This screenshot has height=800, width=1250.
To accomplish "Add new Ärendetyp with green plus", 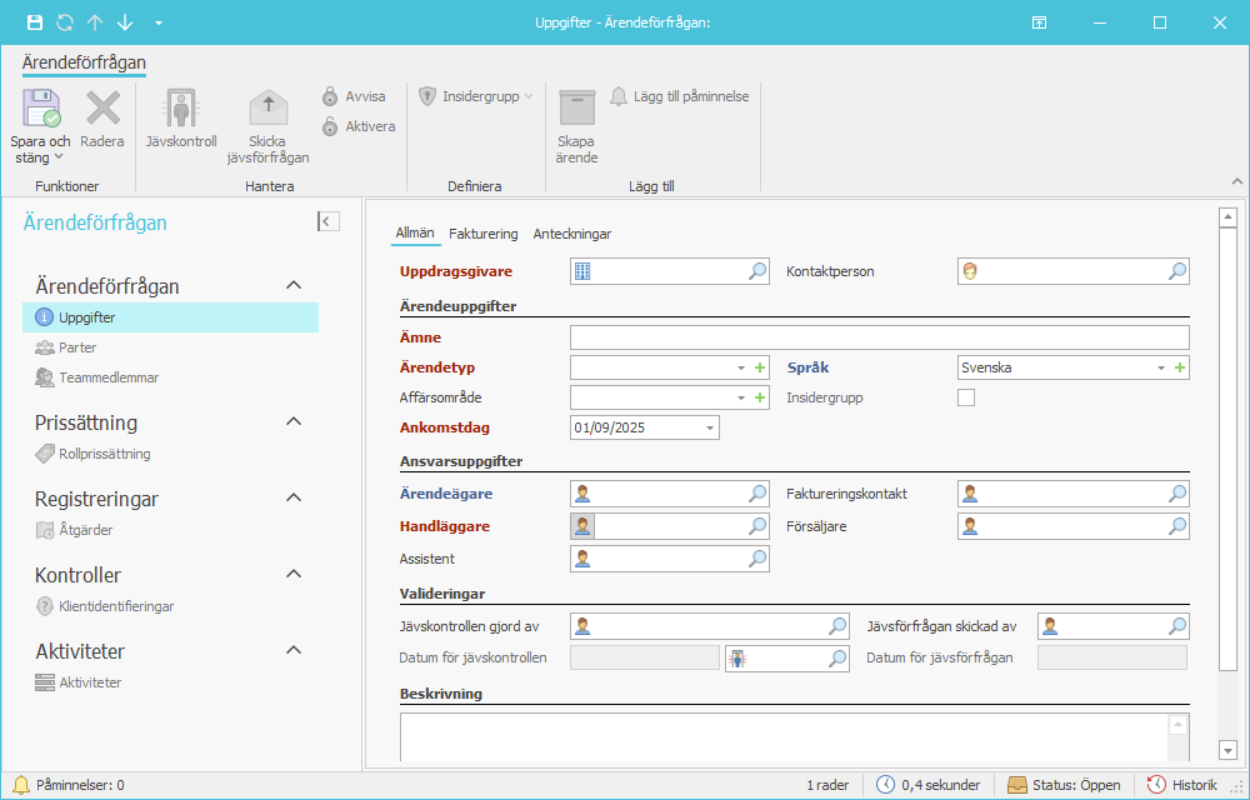I will pyautogui.click(x=760, y=368).
